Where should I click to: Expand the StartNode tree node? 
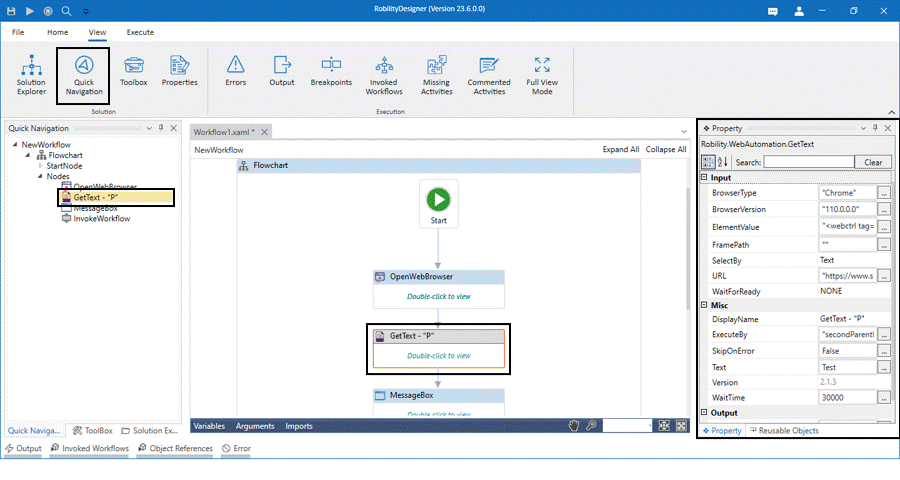tap(40, 165)
